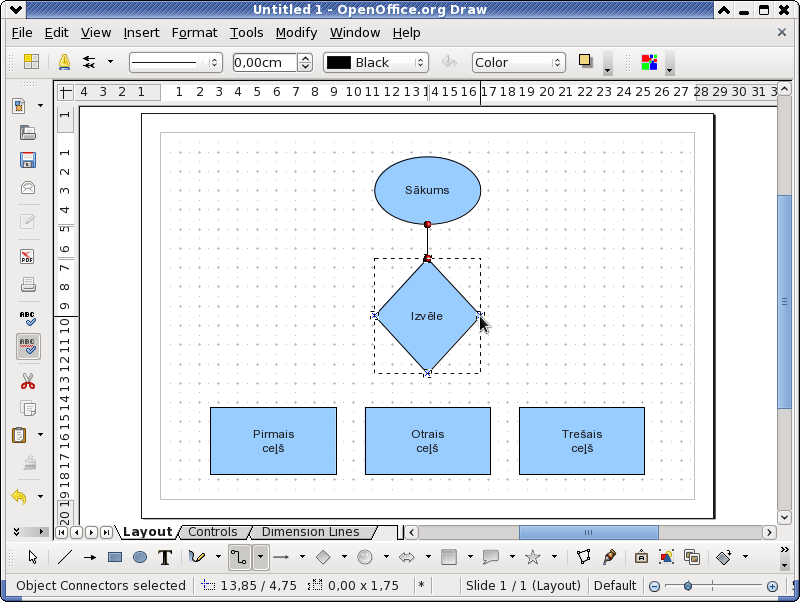Zoom out with minus button
This screenshot has height=602, width=800.
coord(654,587)
